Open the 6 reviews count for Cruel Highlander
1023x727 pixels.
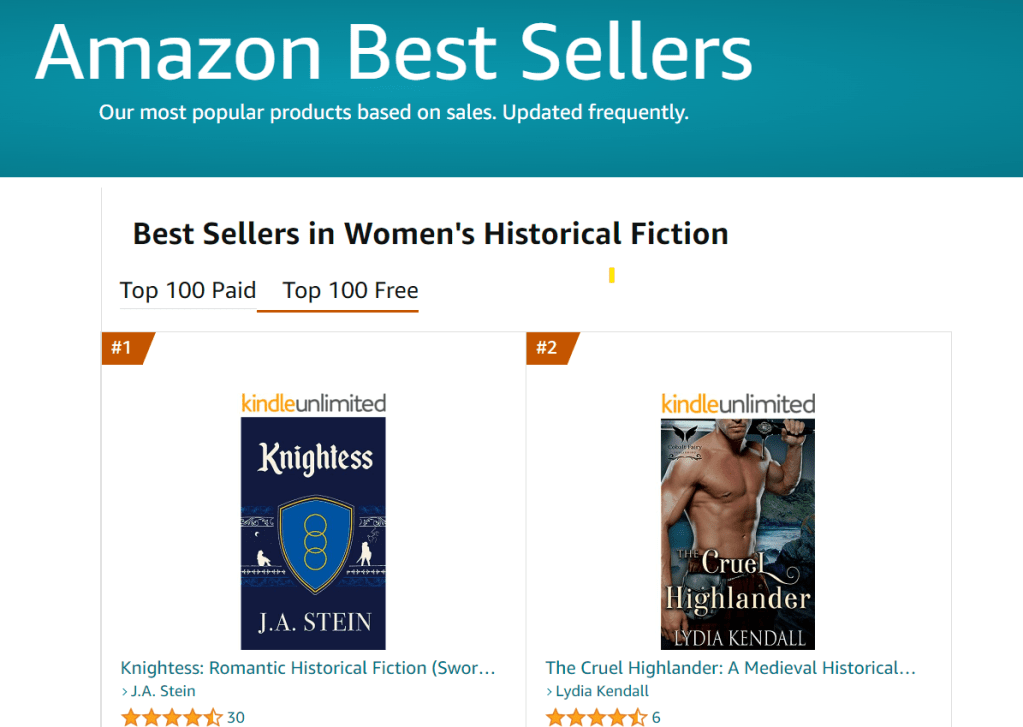coord(656,717)
